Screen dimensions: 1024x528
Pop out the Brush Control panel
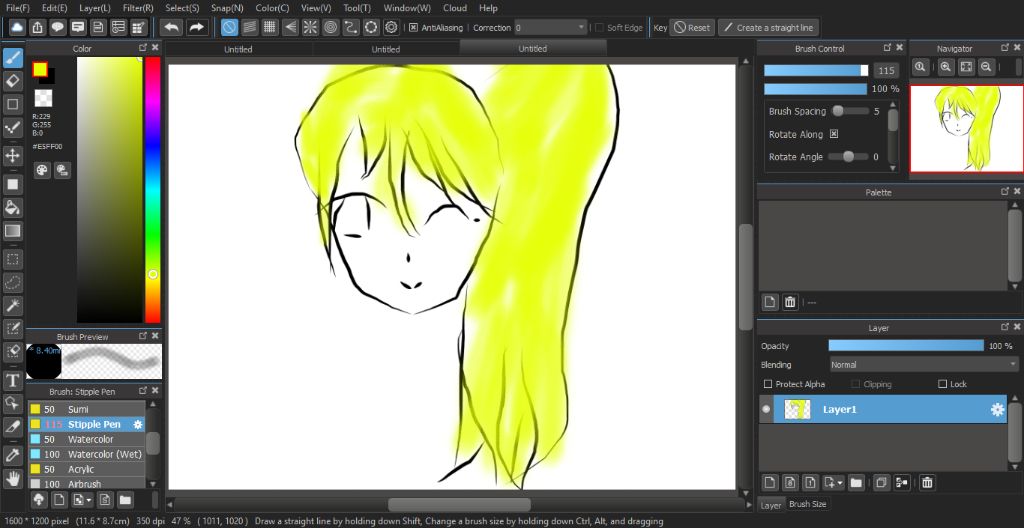(x=887, y=48)
